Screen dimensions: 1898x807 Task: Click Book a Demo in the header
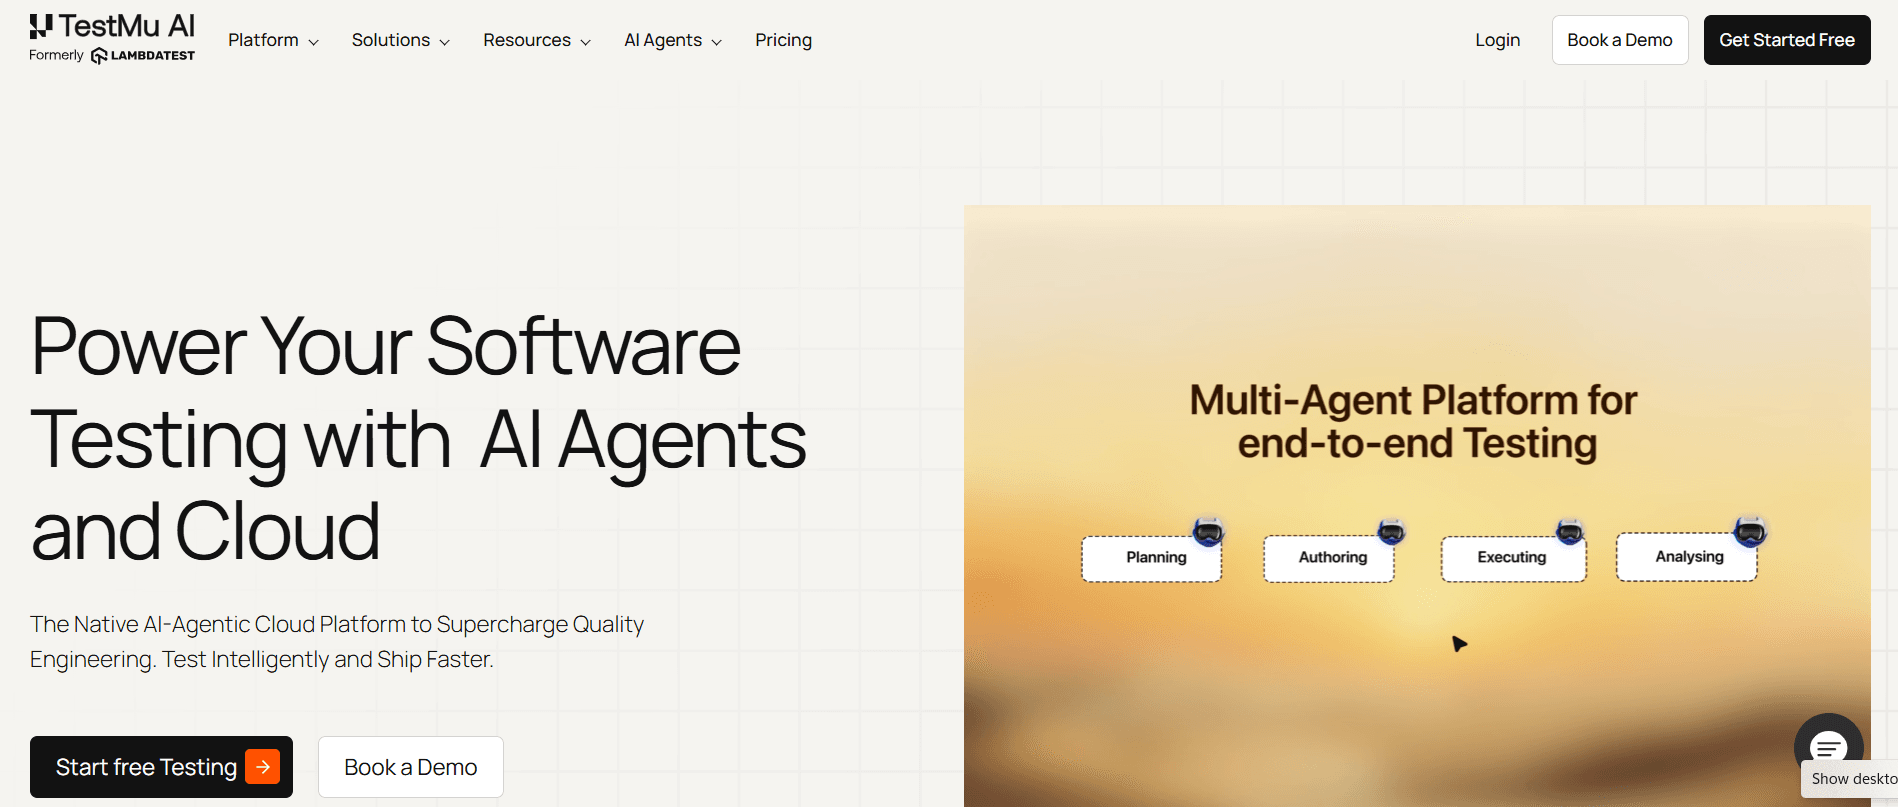(1619, 40)
